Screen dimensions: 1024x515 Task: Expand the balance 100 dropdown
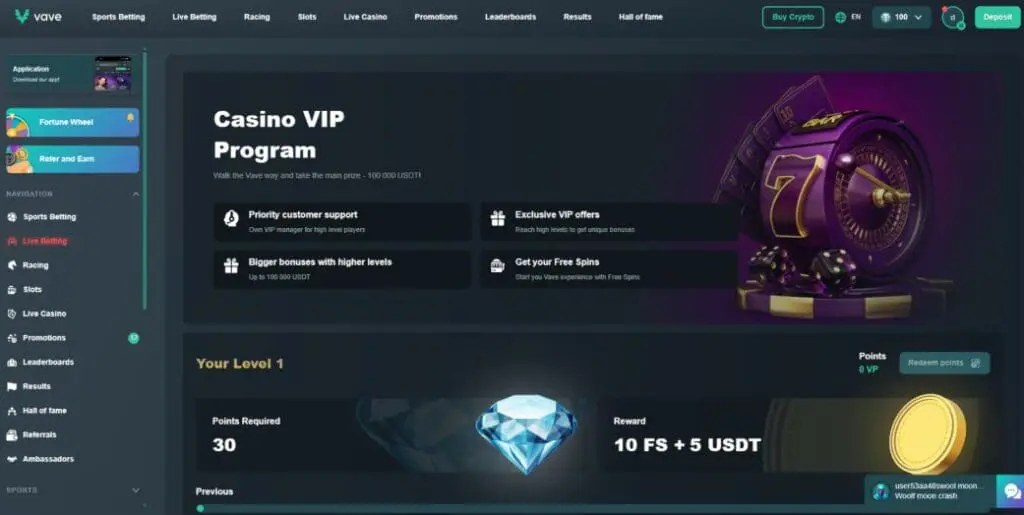tap(901, 18)
